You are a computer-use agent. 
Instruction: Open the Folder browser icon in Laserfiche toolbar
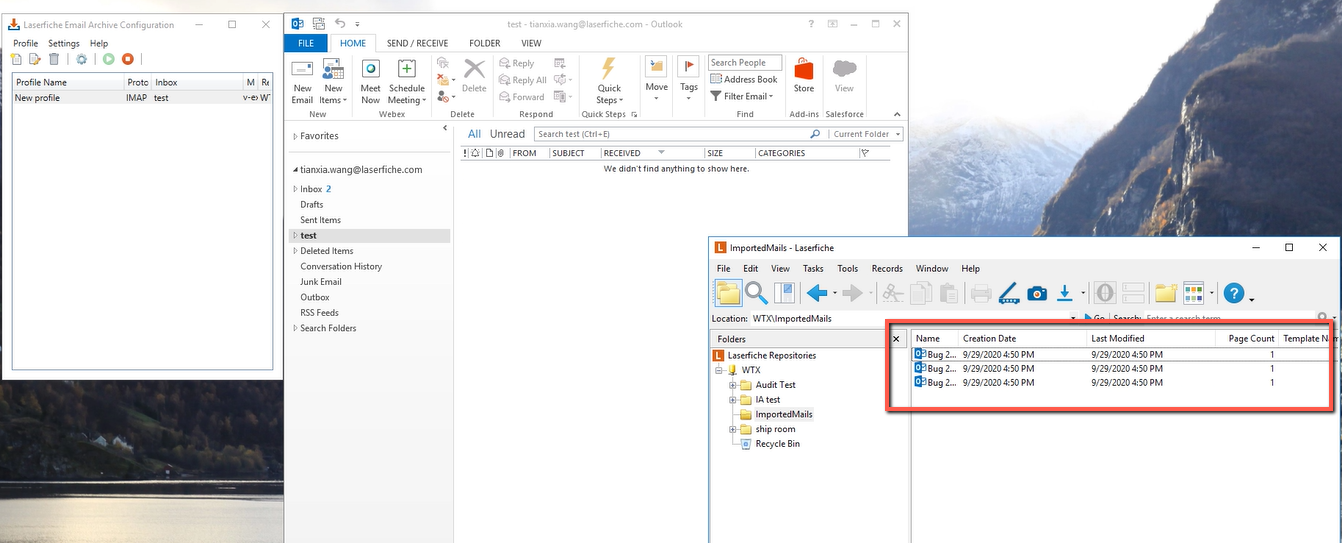click(728, 292)
